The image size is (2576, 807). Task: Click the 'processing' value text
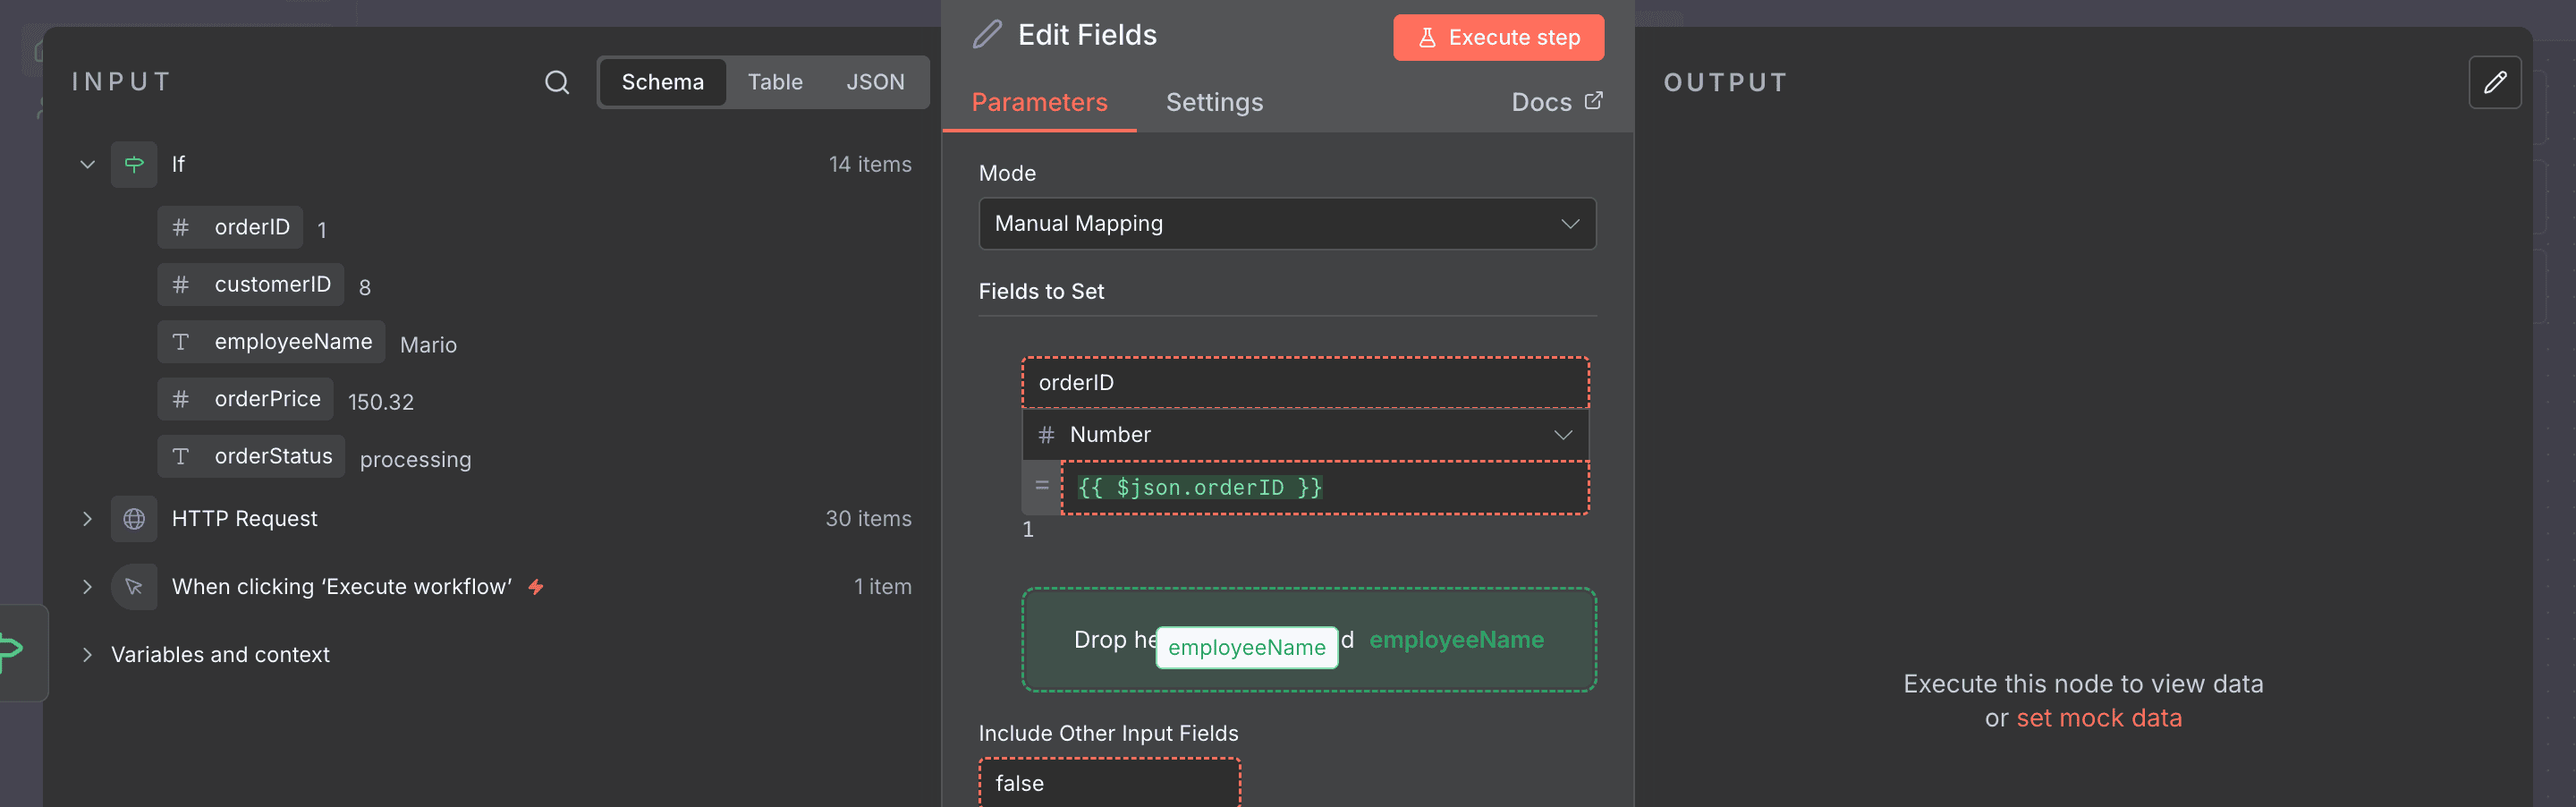click(415, 459)
